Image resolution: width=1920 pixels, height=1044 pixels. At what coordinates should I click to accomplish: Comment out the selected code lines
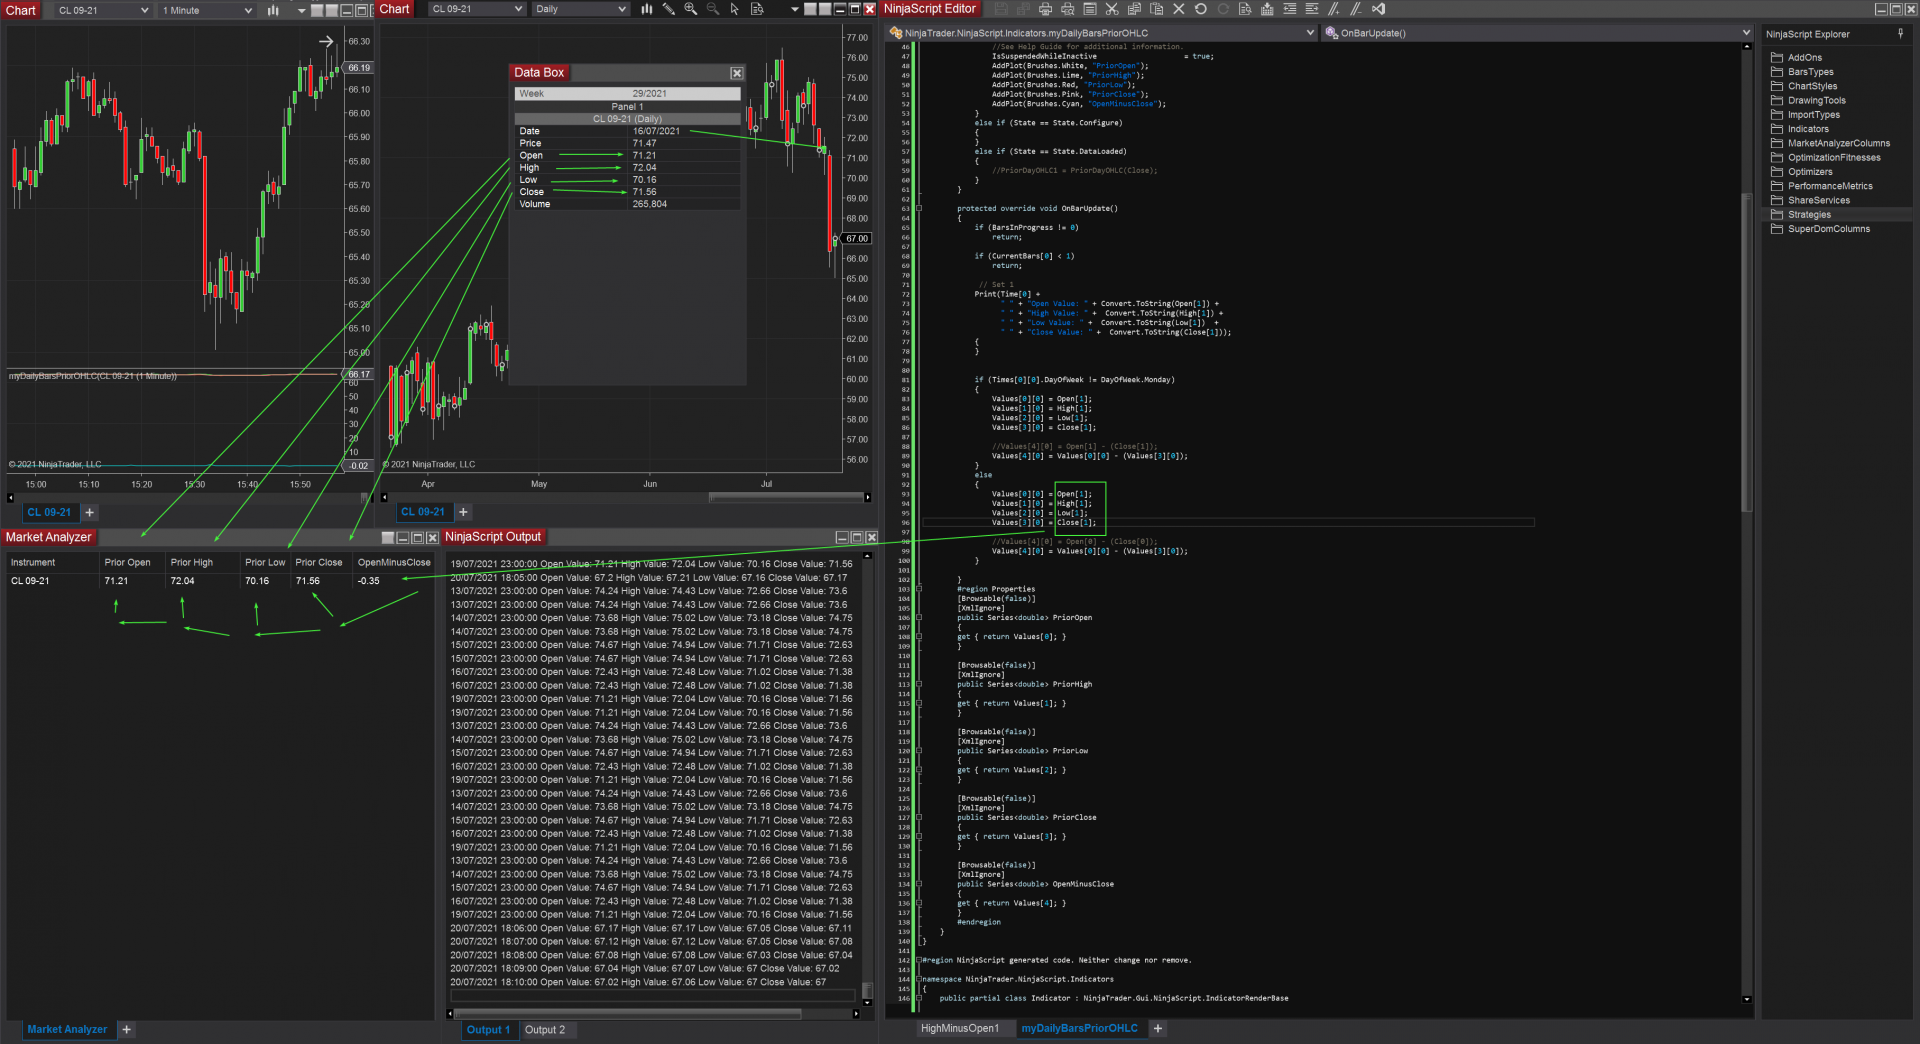[x=1334, y=9]
